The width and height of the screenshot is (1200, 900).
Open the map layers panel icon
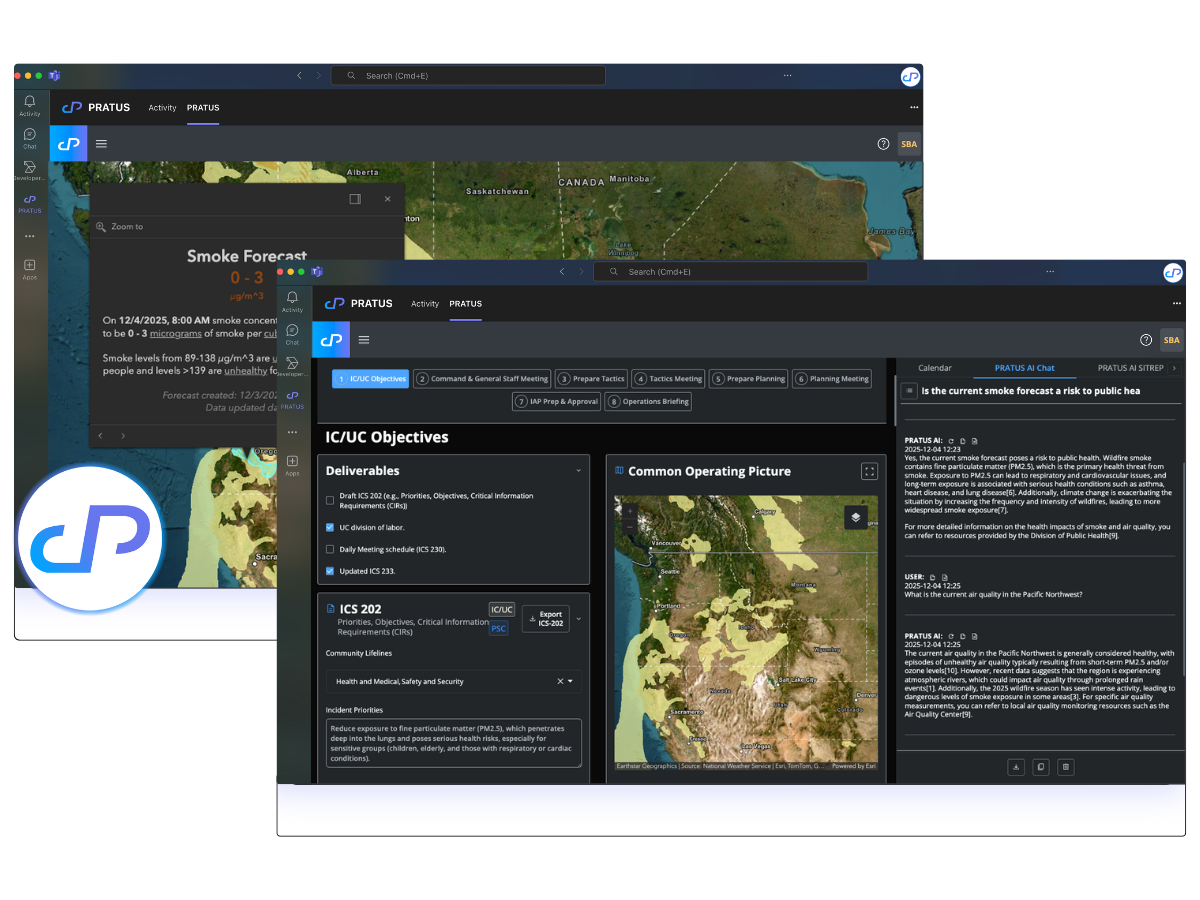pos(855,517)
